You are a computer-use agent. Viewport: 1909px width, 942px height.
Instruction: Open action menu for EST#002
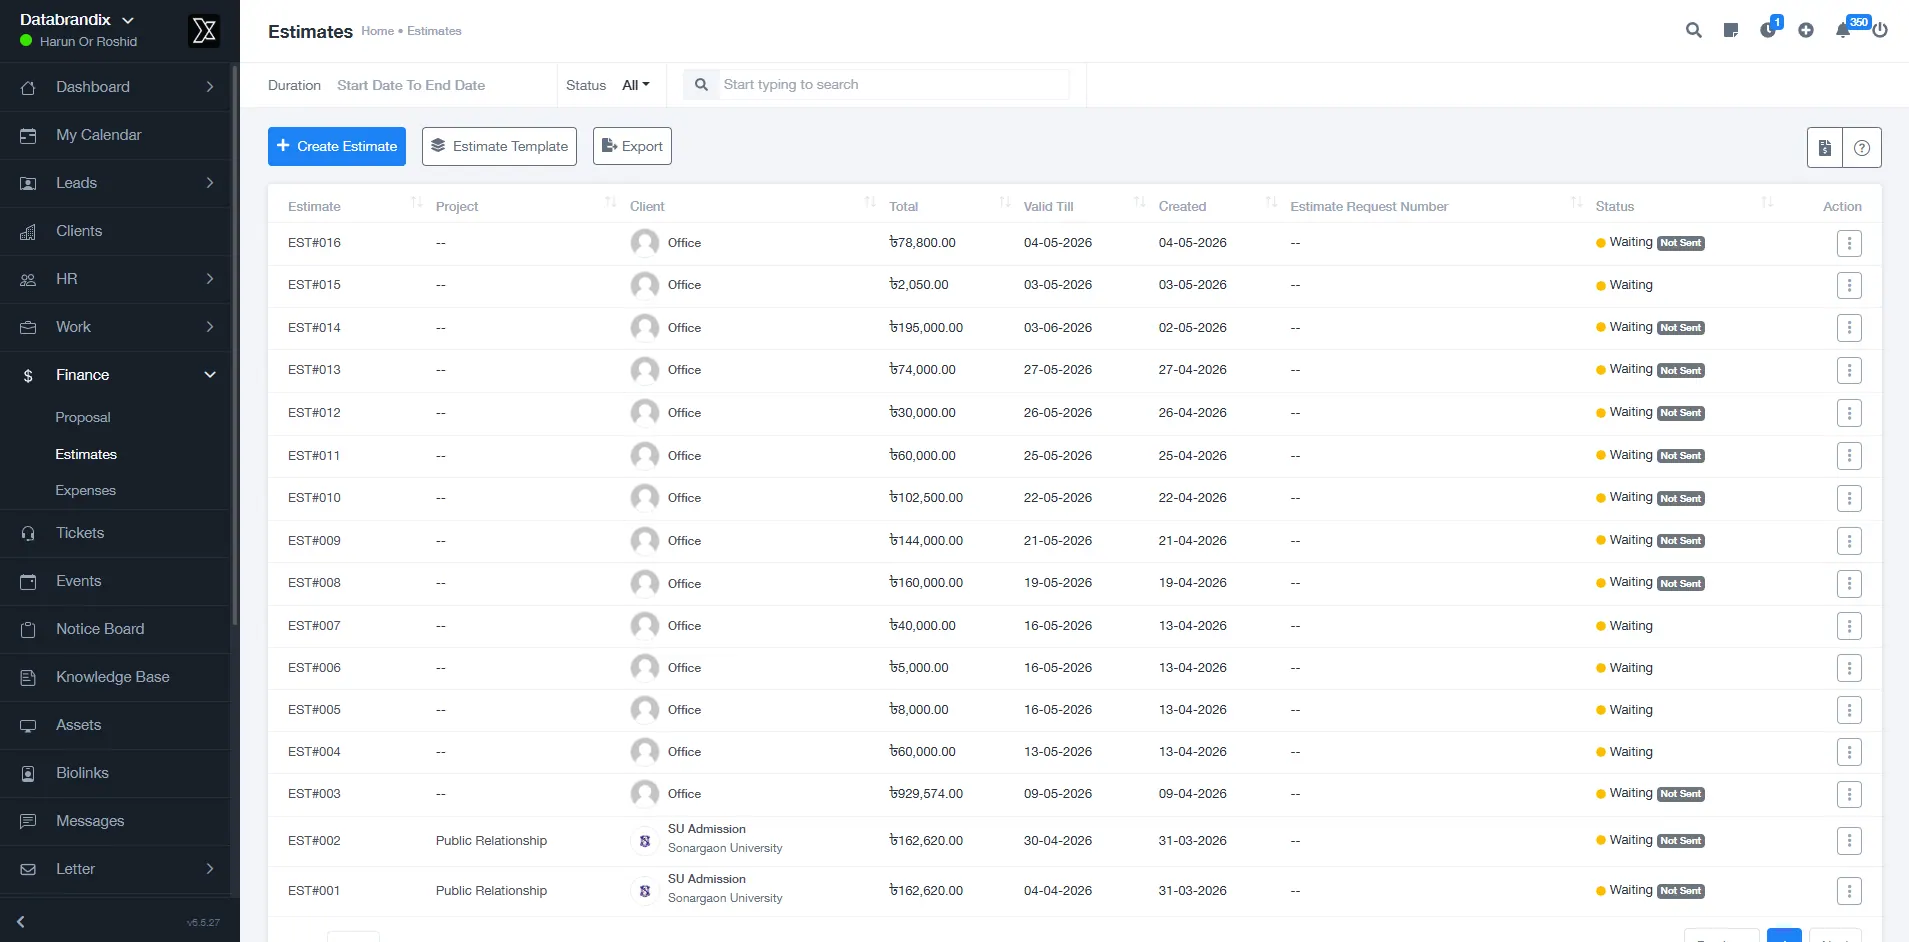point(1849,841)
